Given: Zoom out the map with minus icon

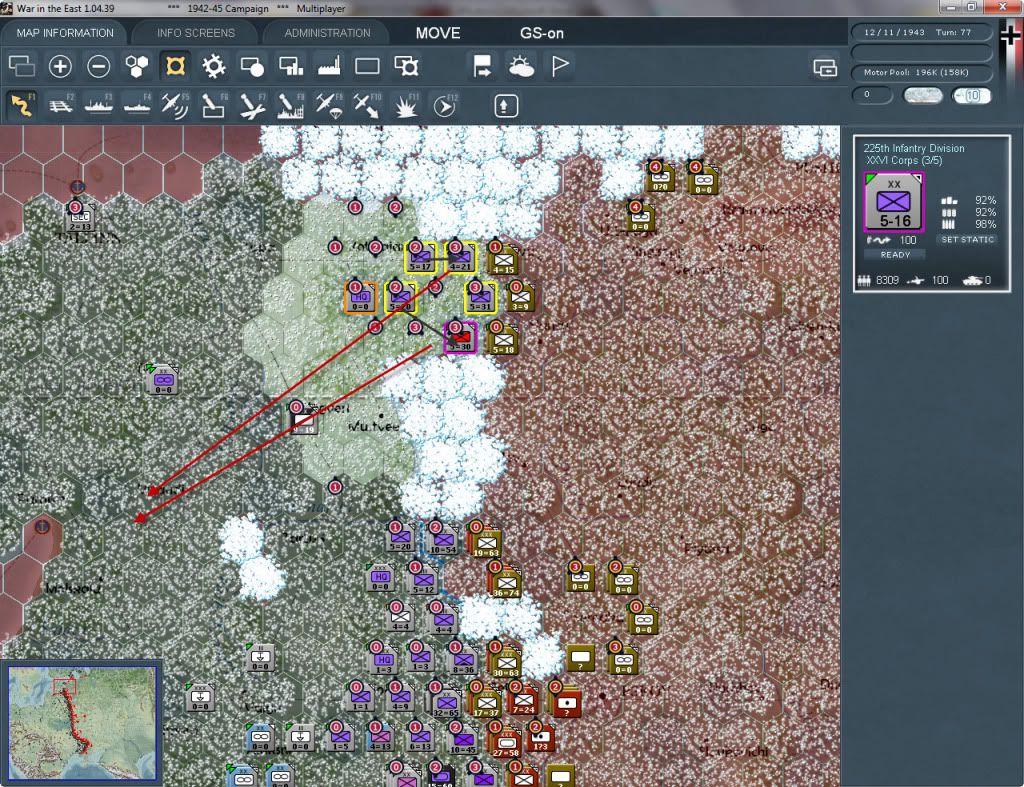Looking at the screenshot, I should [x=99, y=66].
